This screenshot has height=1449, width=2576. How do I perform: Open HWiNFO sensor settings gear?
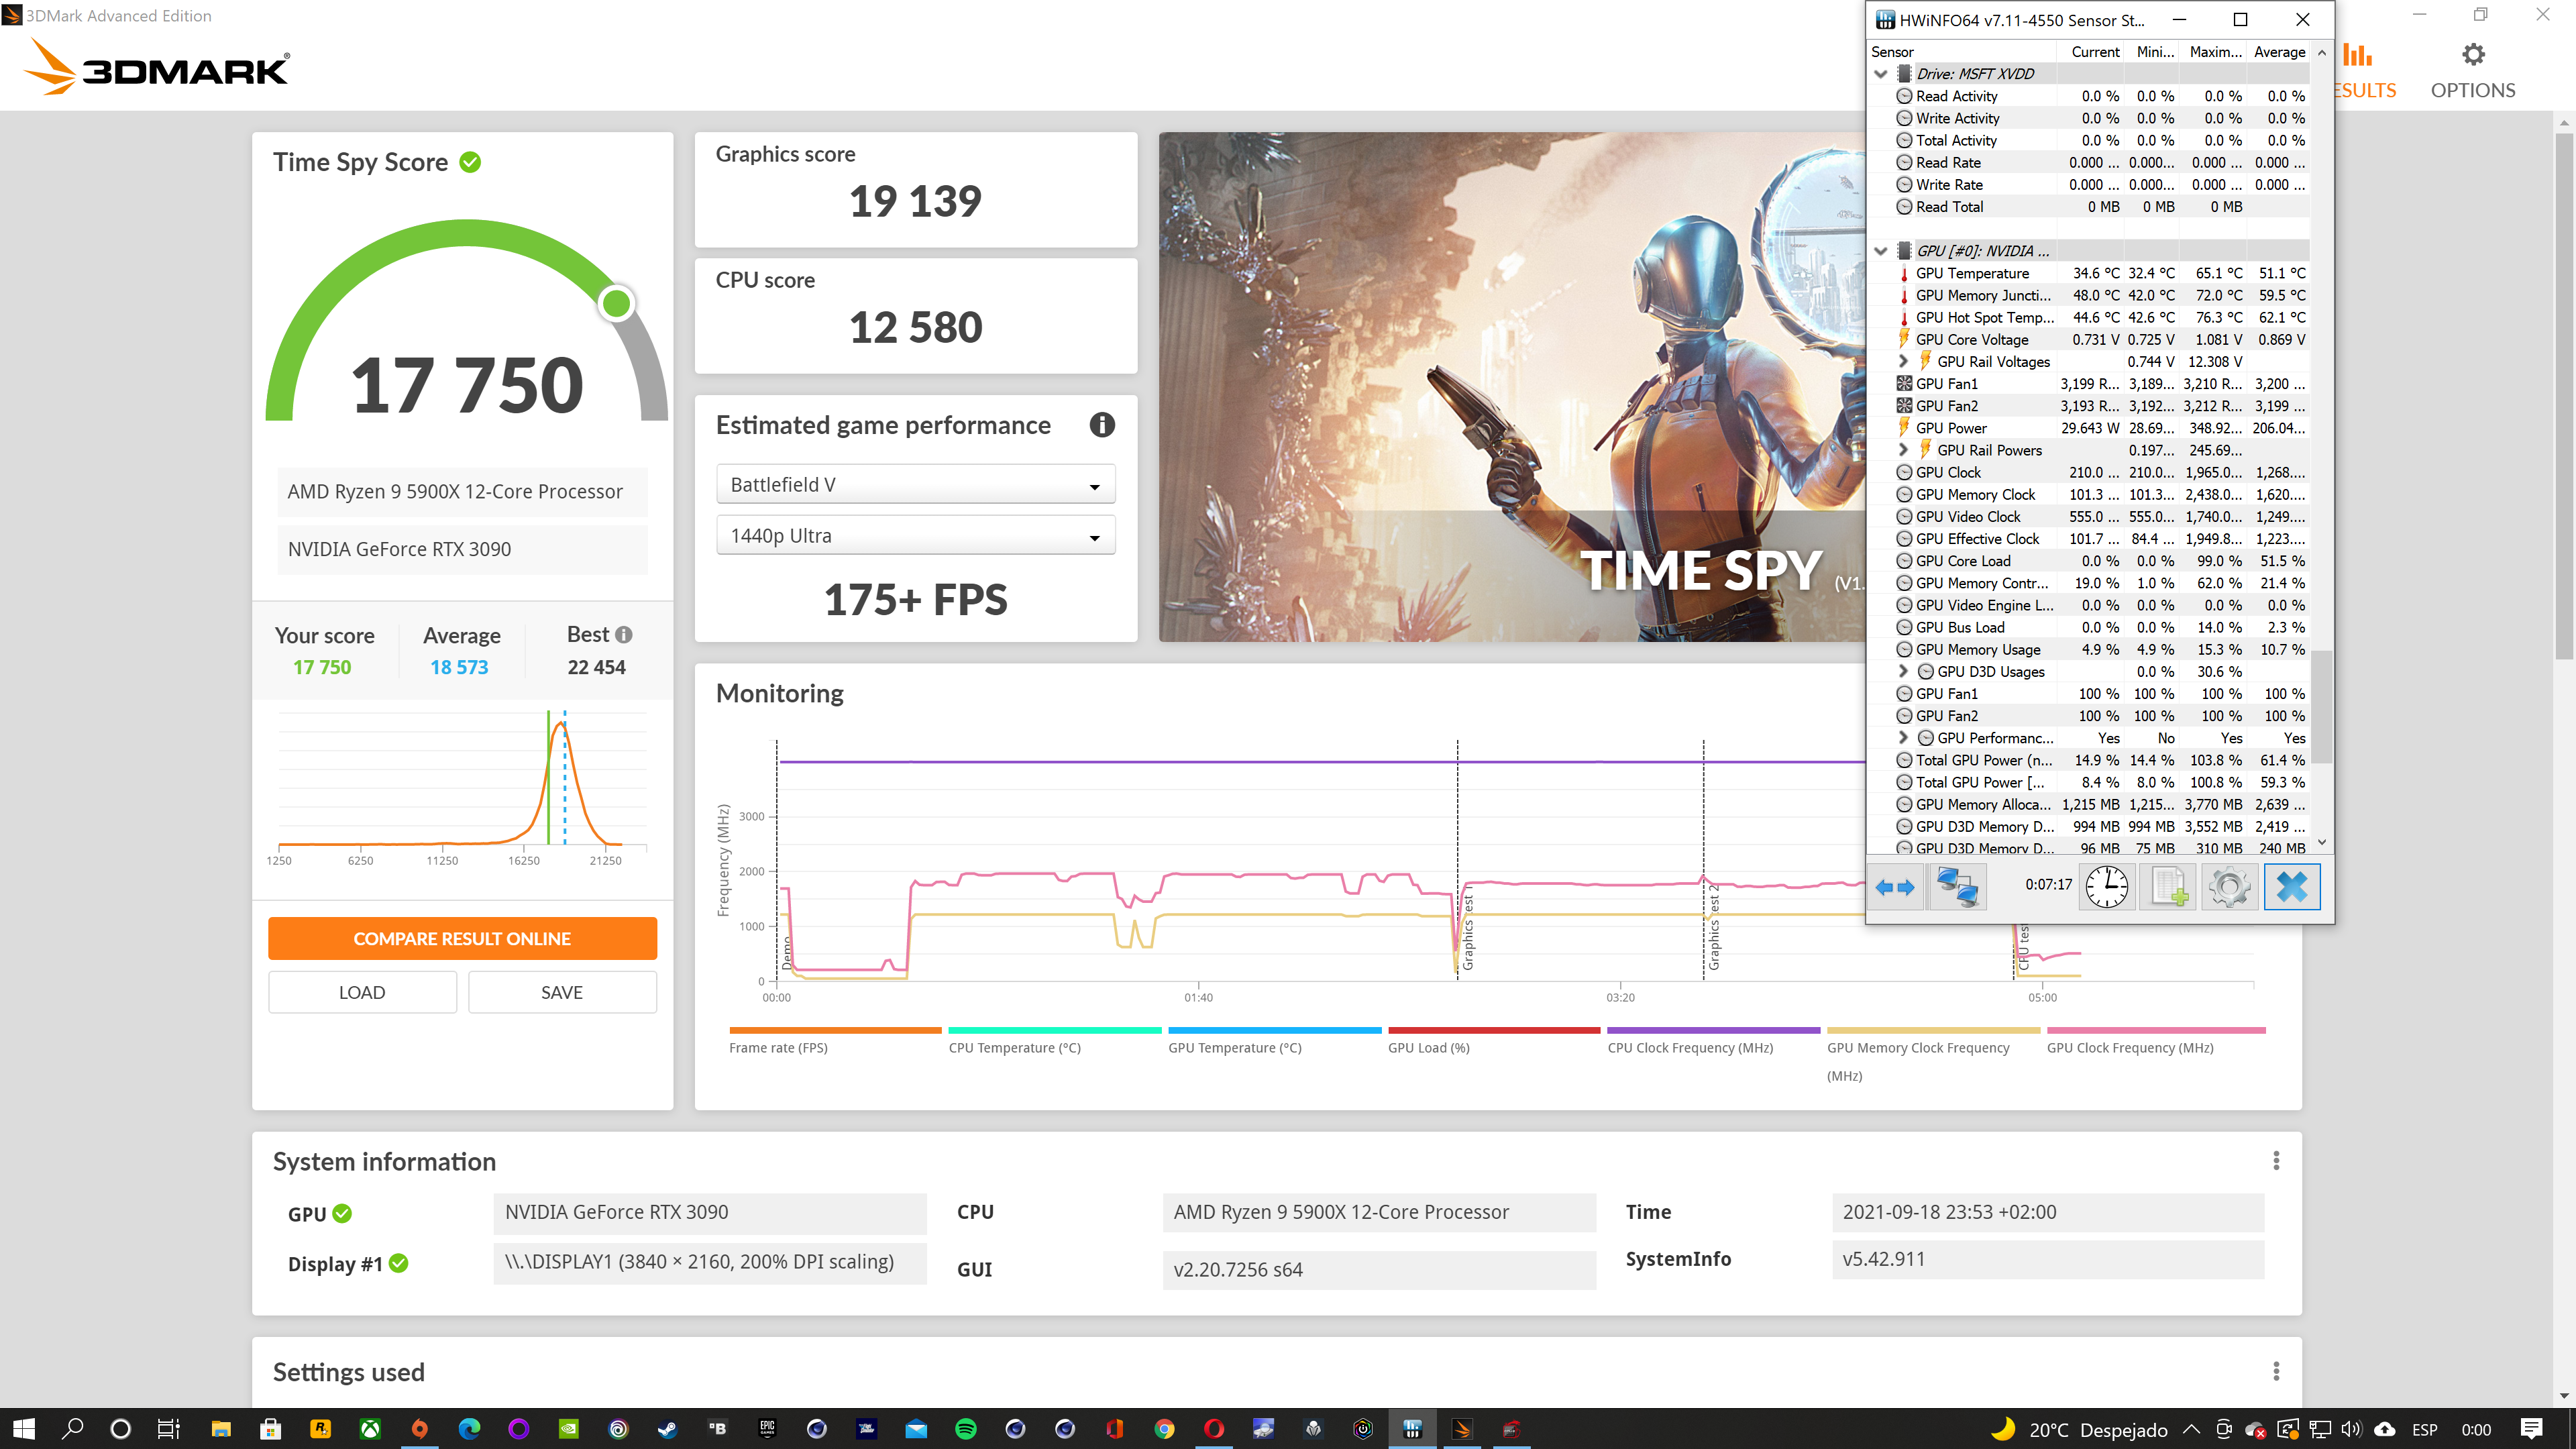click(2229, 887)
